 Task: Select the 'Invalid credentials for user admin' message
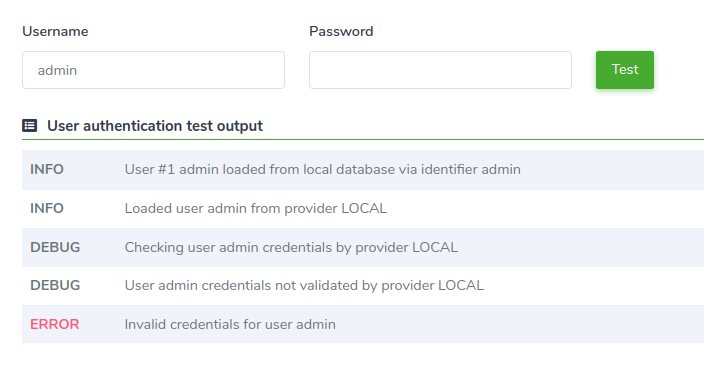pyautogui.click(x=230, y=324)
